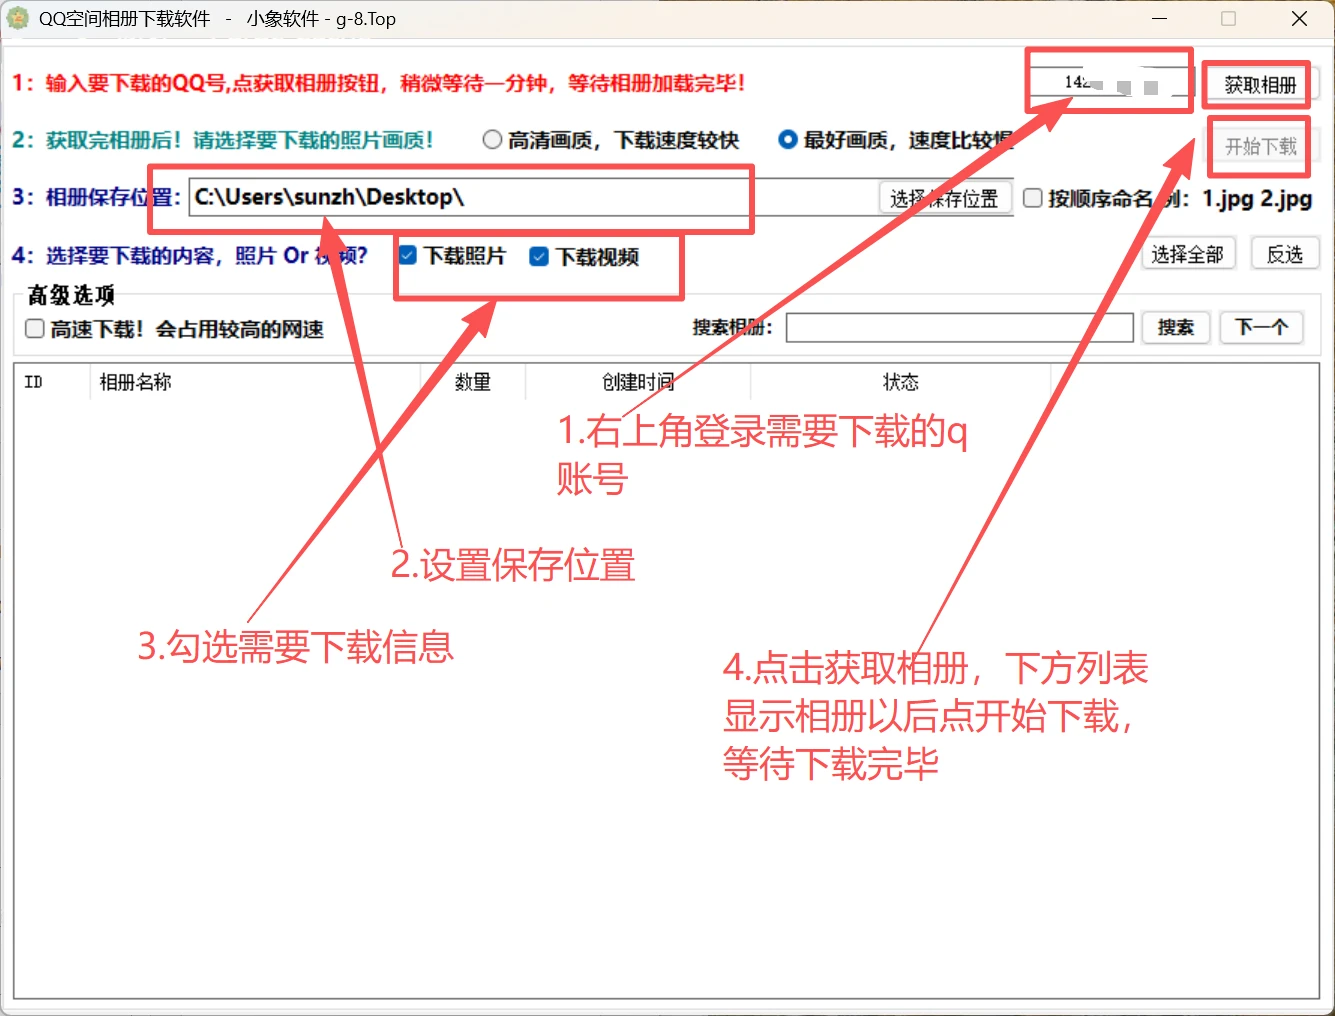Click the 数量 column header
This screenshot has width=1335, height=1016.
(473, 382)
